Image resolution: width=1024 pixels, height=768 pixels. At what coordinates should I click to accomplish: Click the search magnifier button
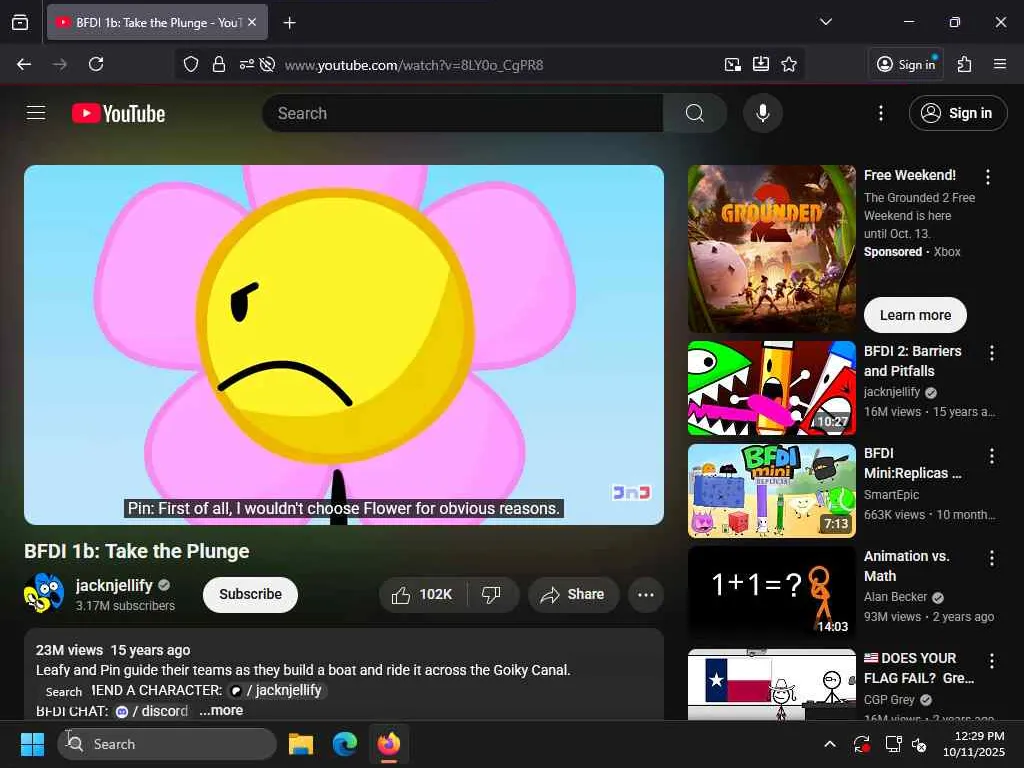click(695, 113)
